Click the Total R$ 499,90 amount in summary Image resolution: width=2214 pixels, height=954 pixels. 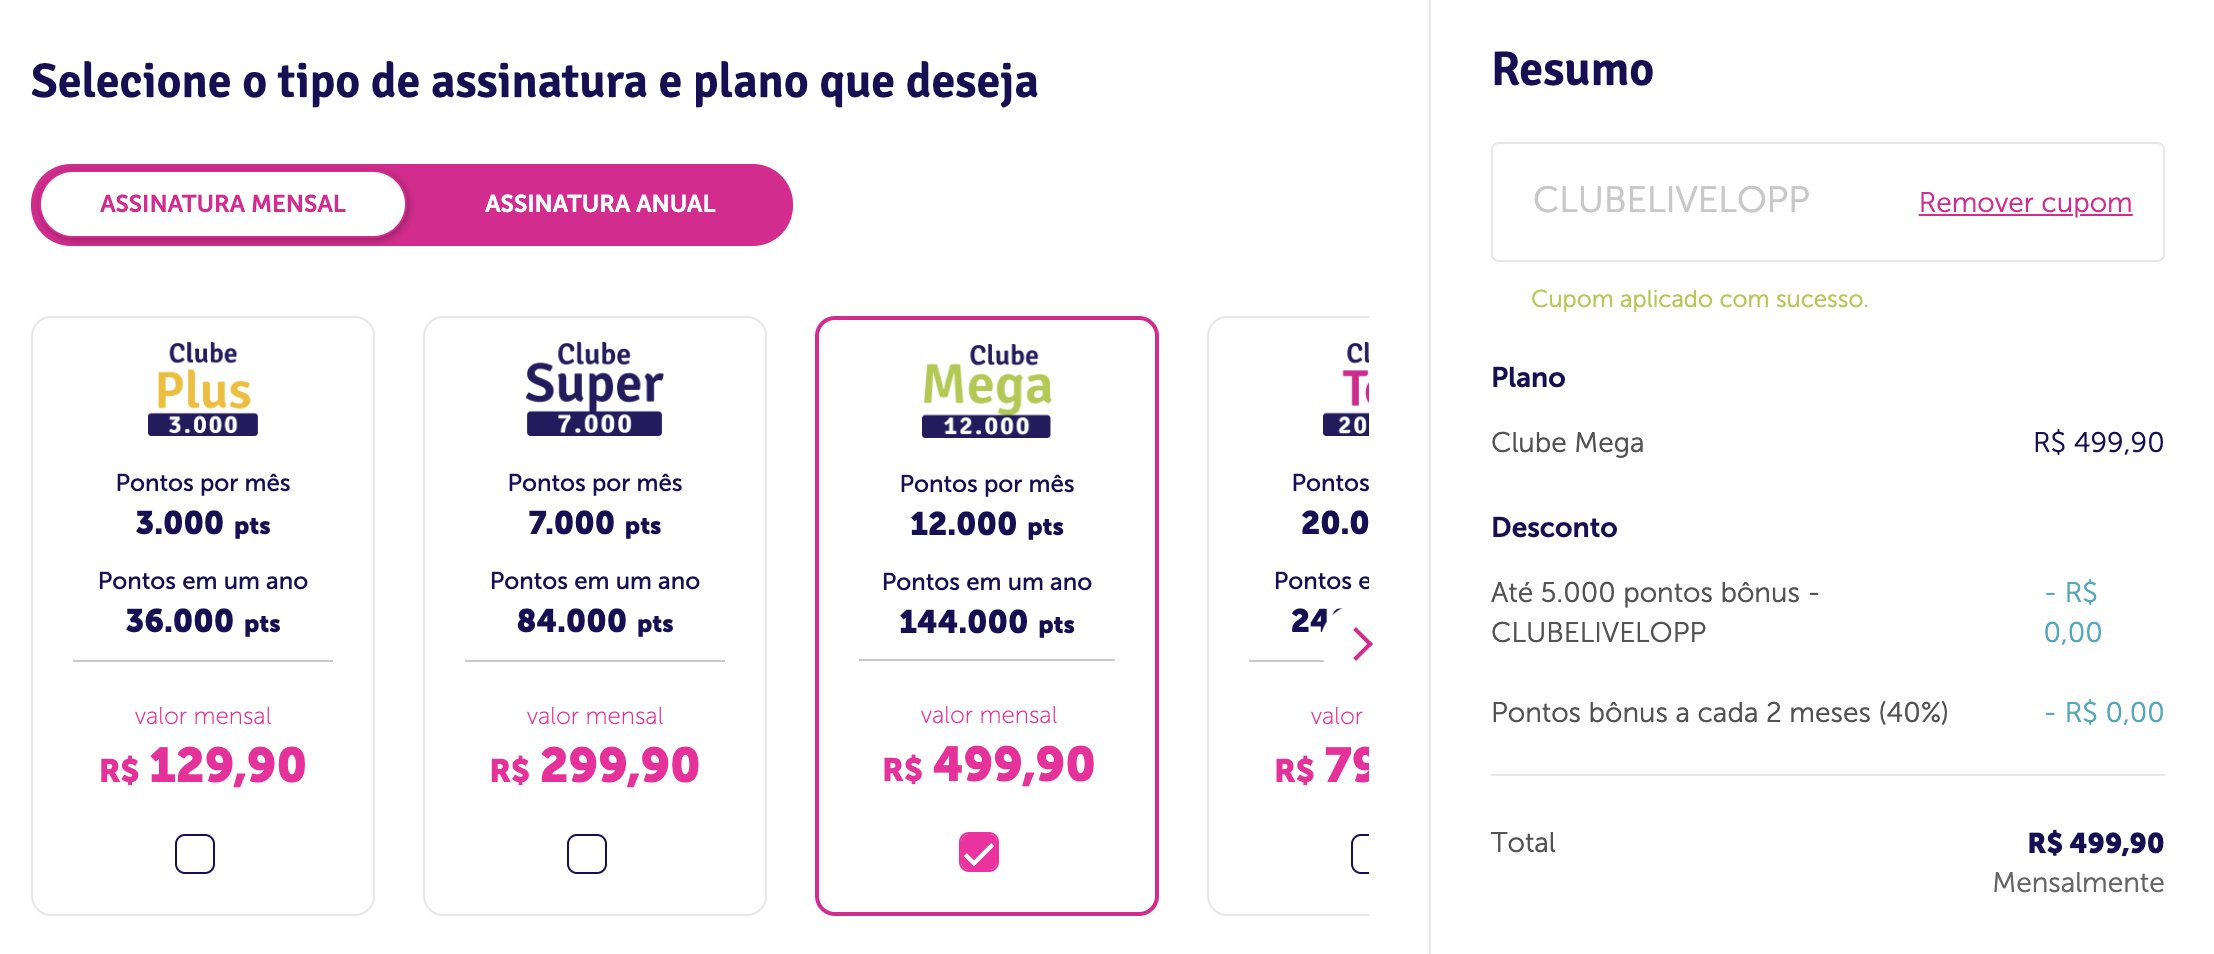(x=2095, y=843)
